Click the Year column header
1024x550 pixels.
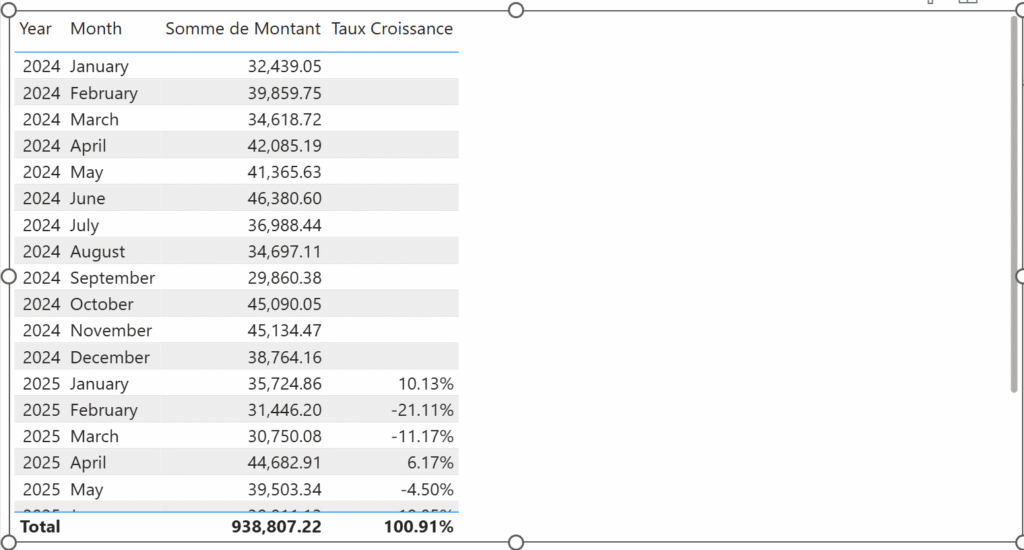pos(35,29)
